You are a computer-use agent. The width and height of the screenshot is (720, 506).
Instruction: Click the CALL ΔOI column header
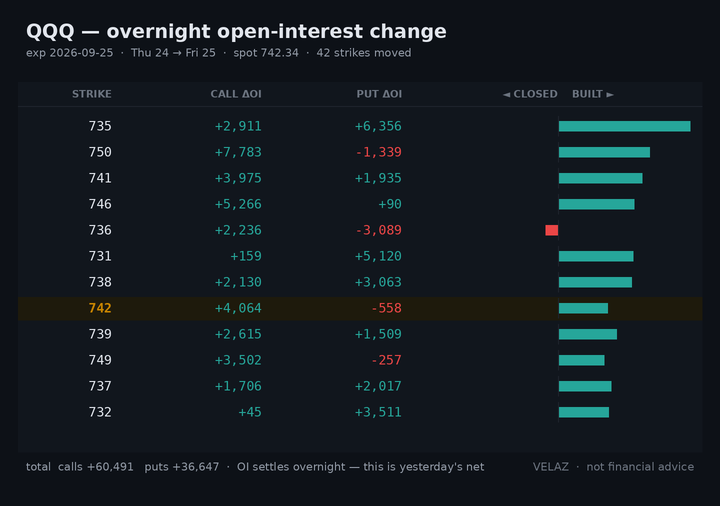tap(236, 94)
